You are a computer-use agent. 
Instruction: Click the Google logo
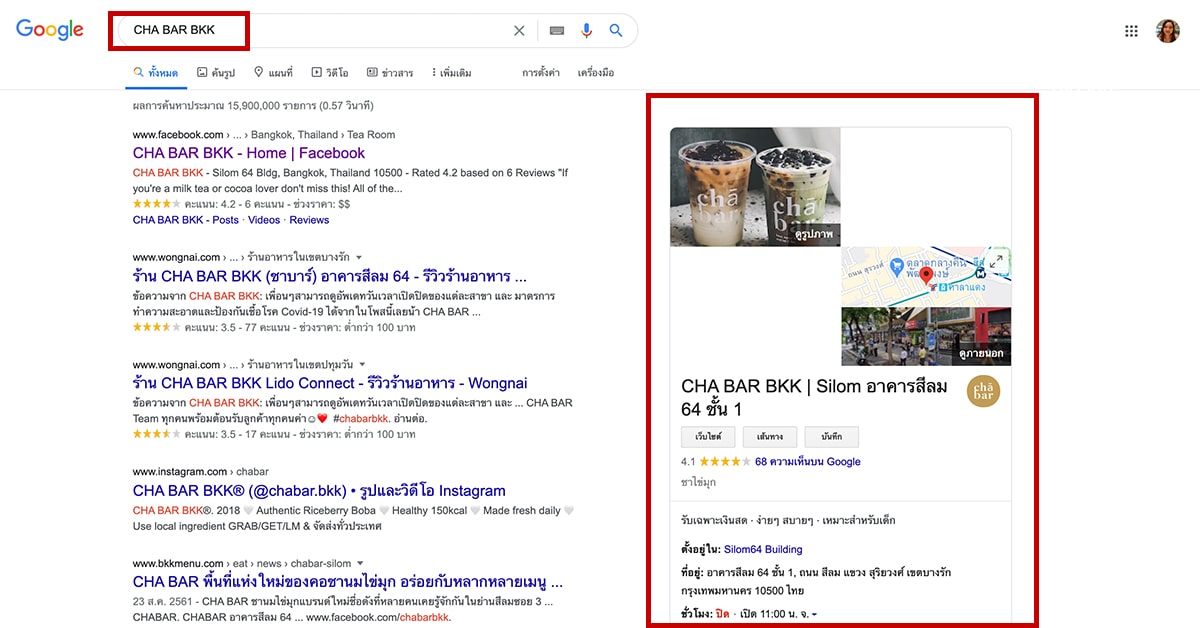pos(50,29)
